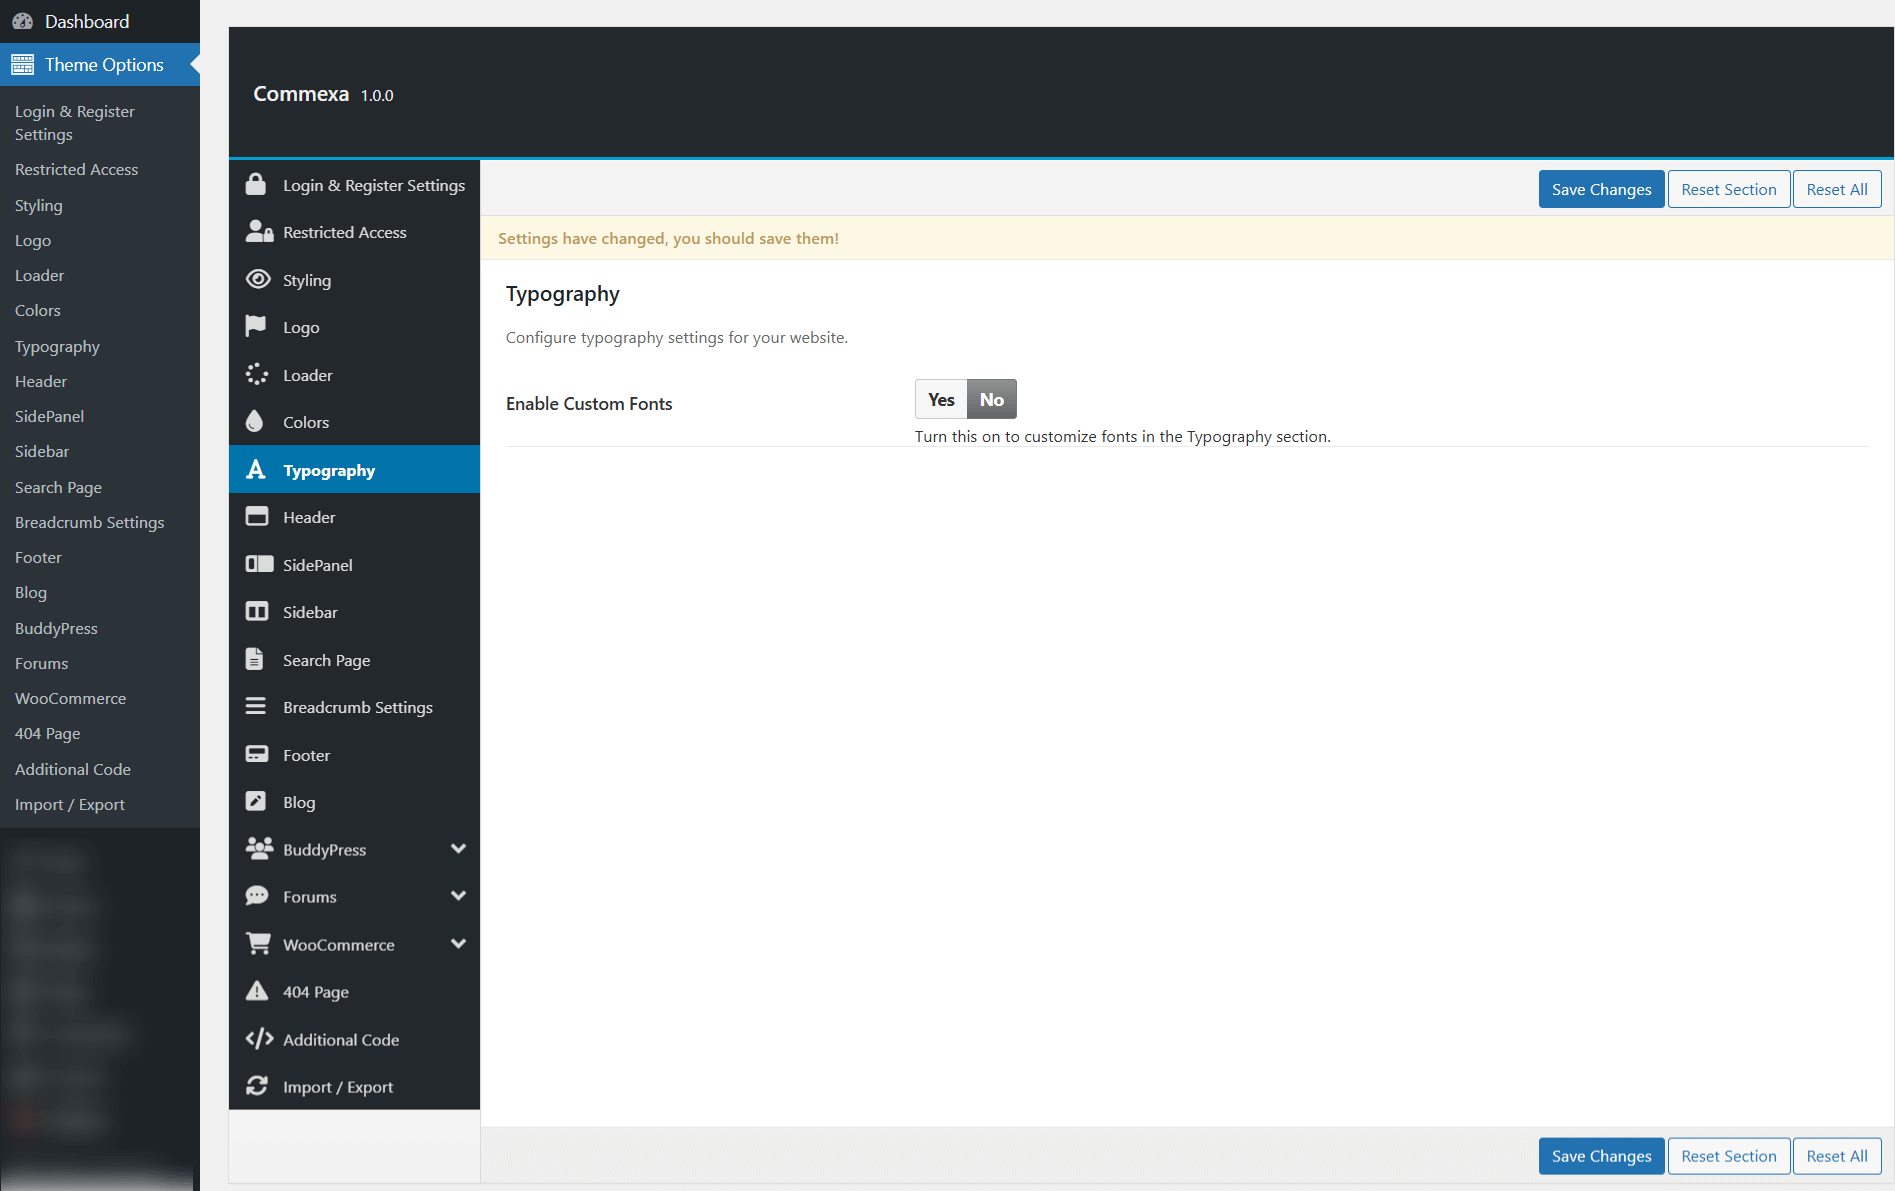Expand the Forums section chevron
Image resolution: width=1895 pixels, height=1191 pixels.
coord(458,896)
